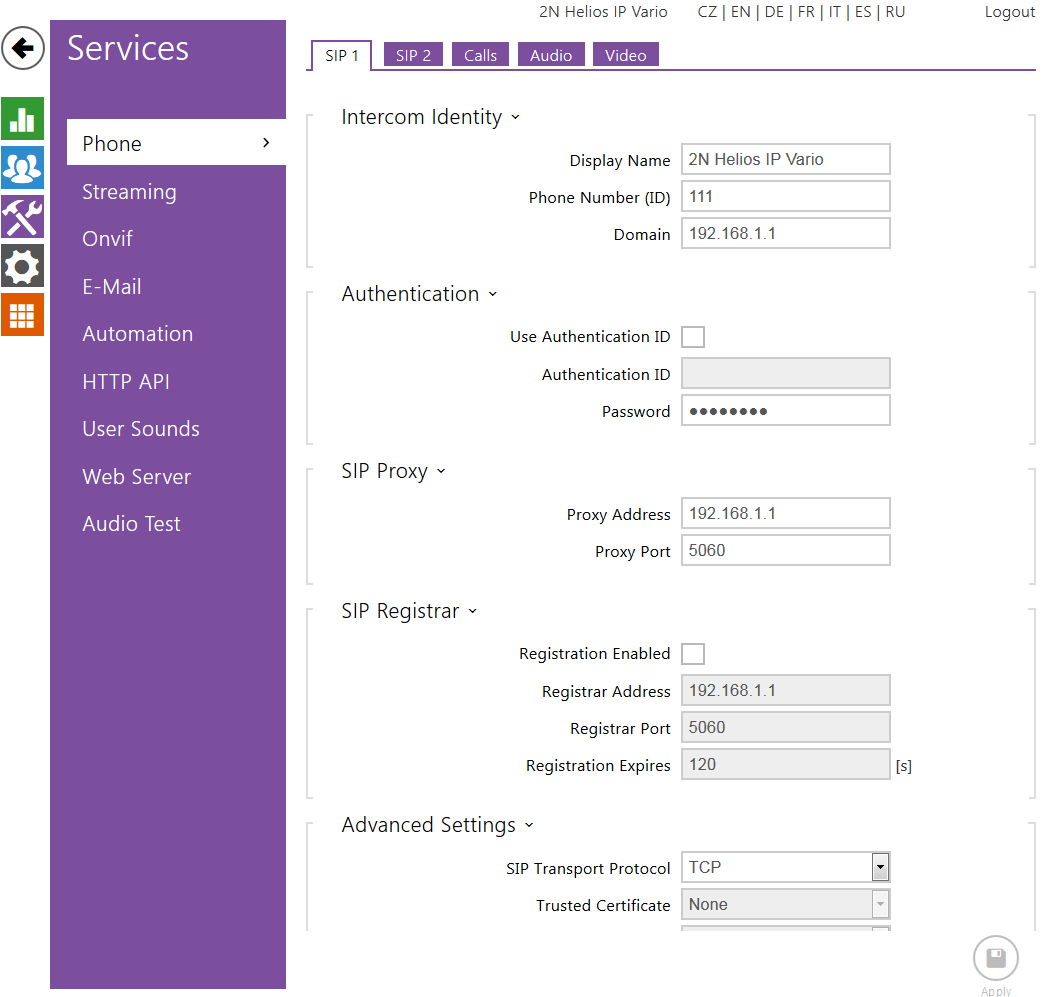Image resolution: width=1042 pixels, height=997 pixels.
Task: Switch language to DE
Action: [774, 12]
